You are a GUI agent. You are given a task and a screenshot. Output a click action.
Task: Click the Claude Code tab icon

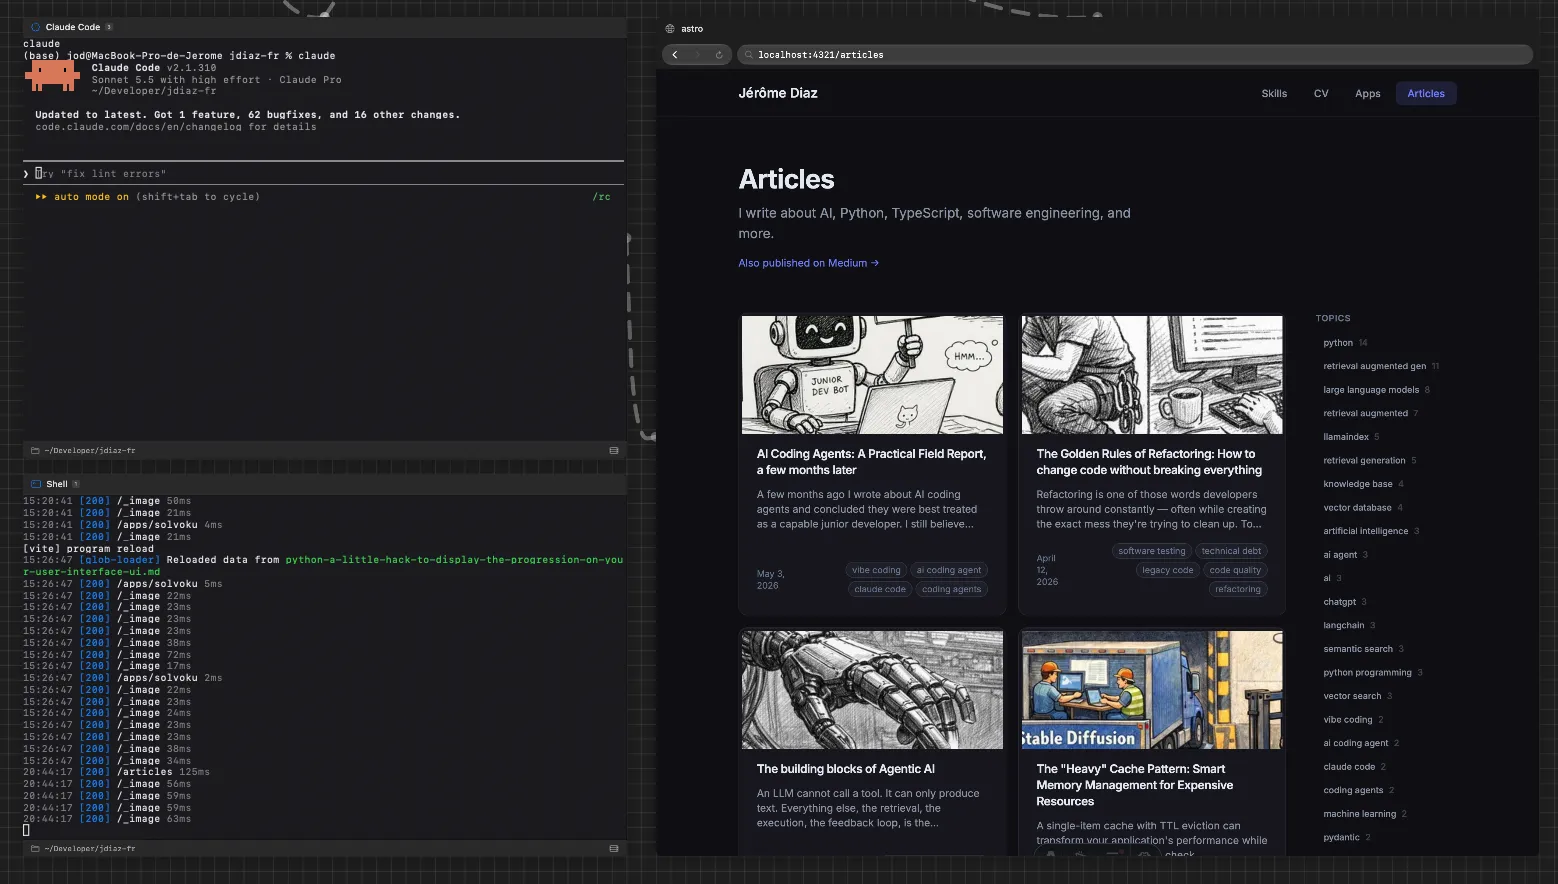35,27
